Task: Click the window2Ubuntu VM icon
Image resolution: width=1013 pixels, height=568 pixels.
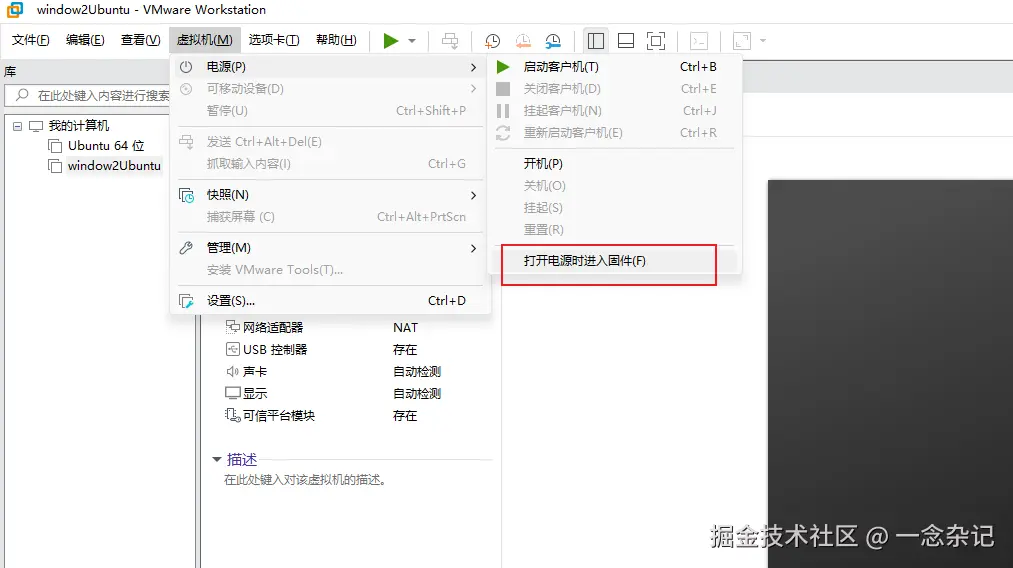Action: [55, 166]
